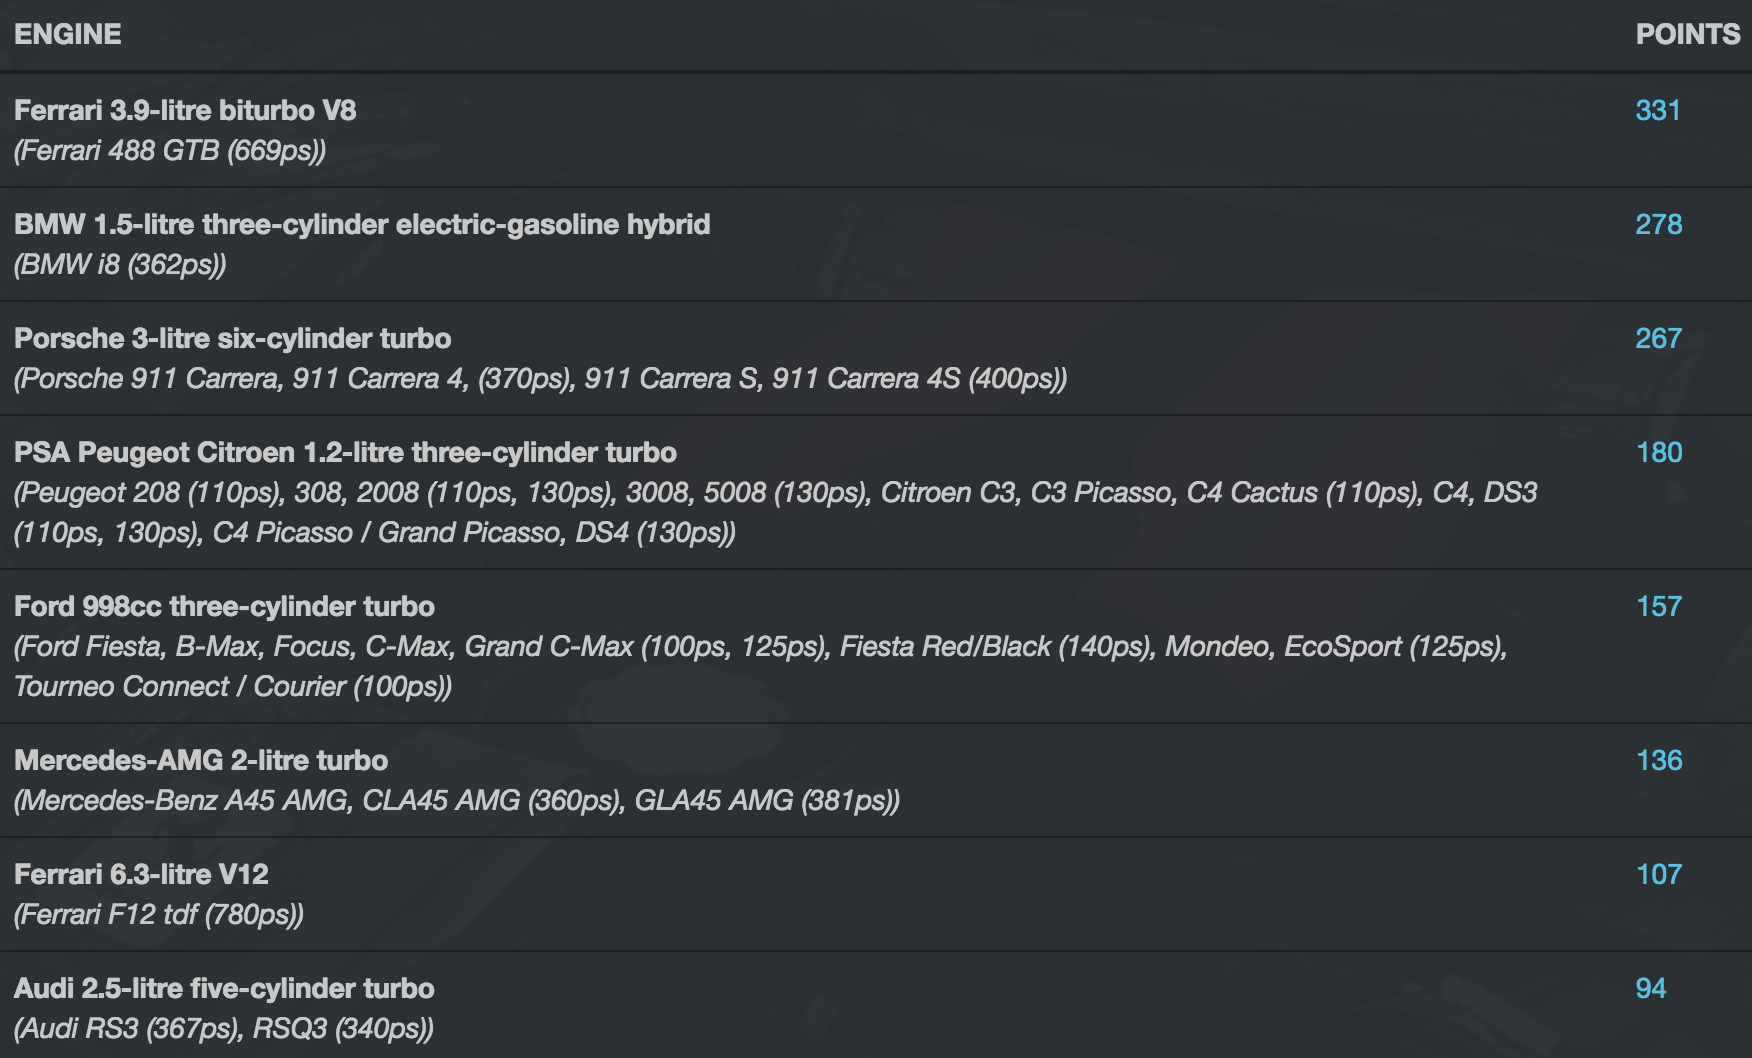Open the Audi 2.5-litre five-cylinder turbo entry
Viewport: 1752px width, 1058px height.
pyautogui.click(x=224, y=988)
